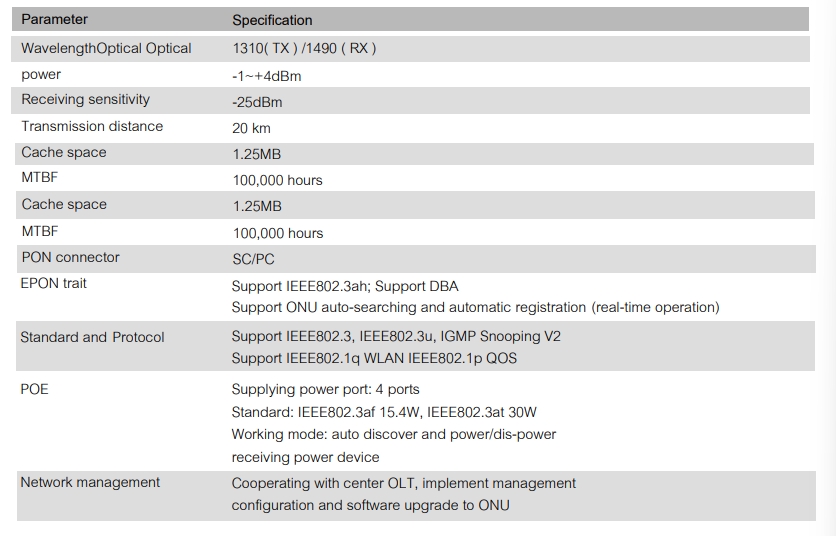
Task: Click the Specification column header
Action: [272, 20]
